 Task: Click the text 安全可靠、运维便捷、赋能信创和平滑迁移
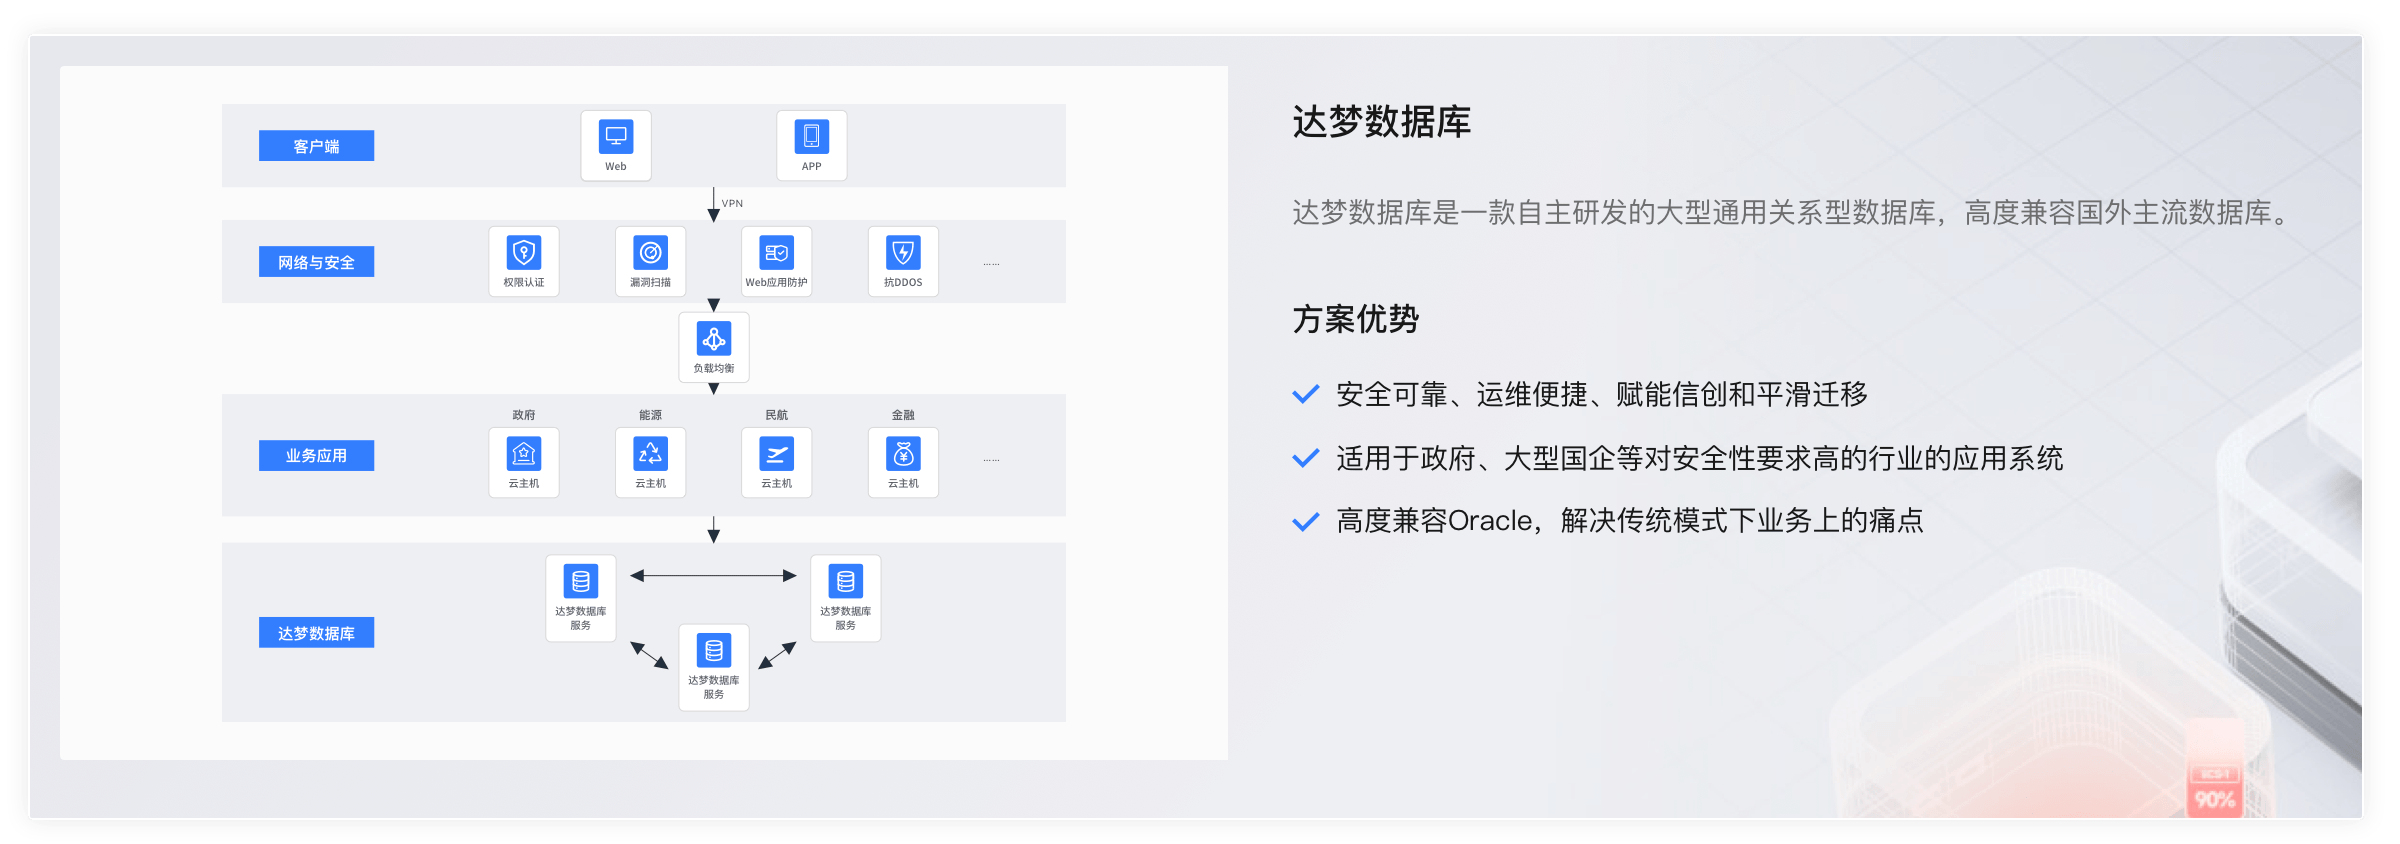pos(1602,394)
